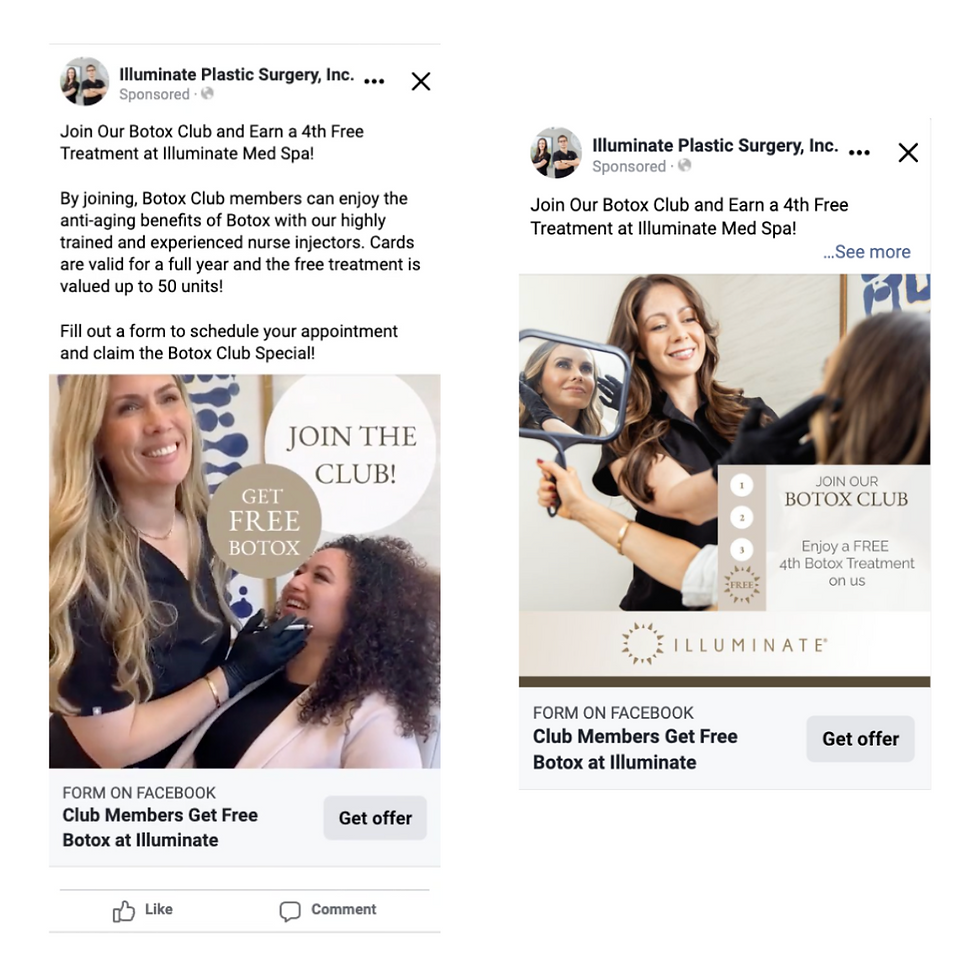This screenshot has width=980, height=980.
Task: Open left ad's profile picture
Action: (84, 81)
